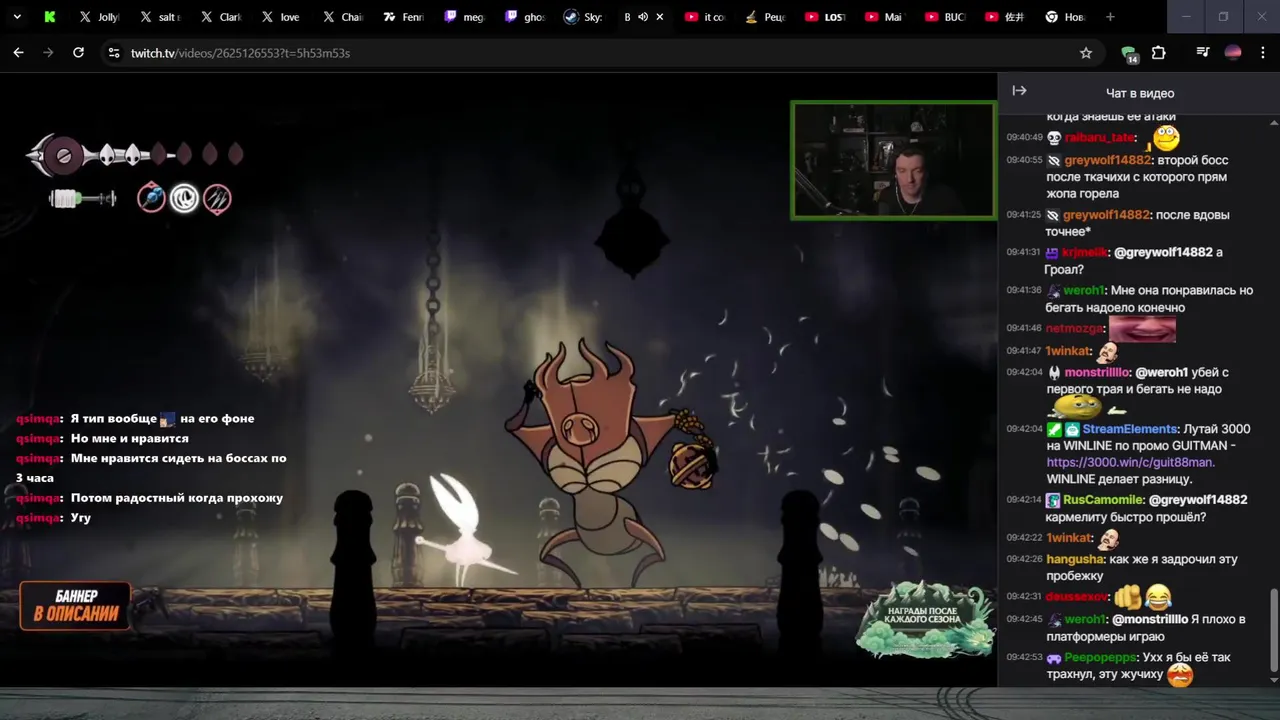Click the Баннер в описании overlay

click(x=76, y=606)
